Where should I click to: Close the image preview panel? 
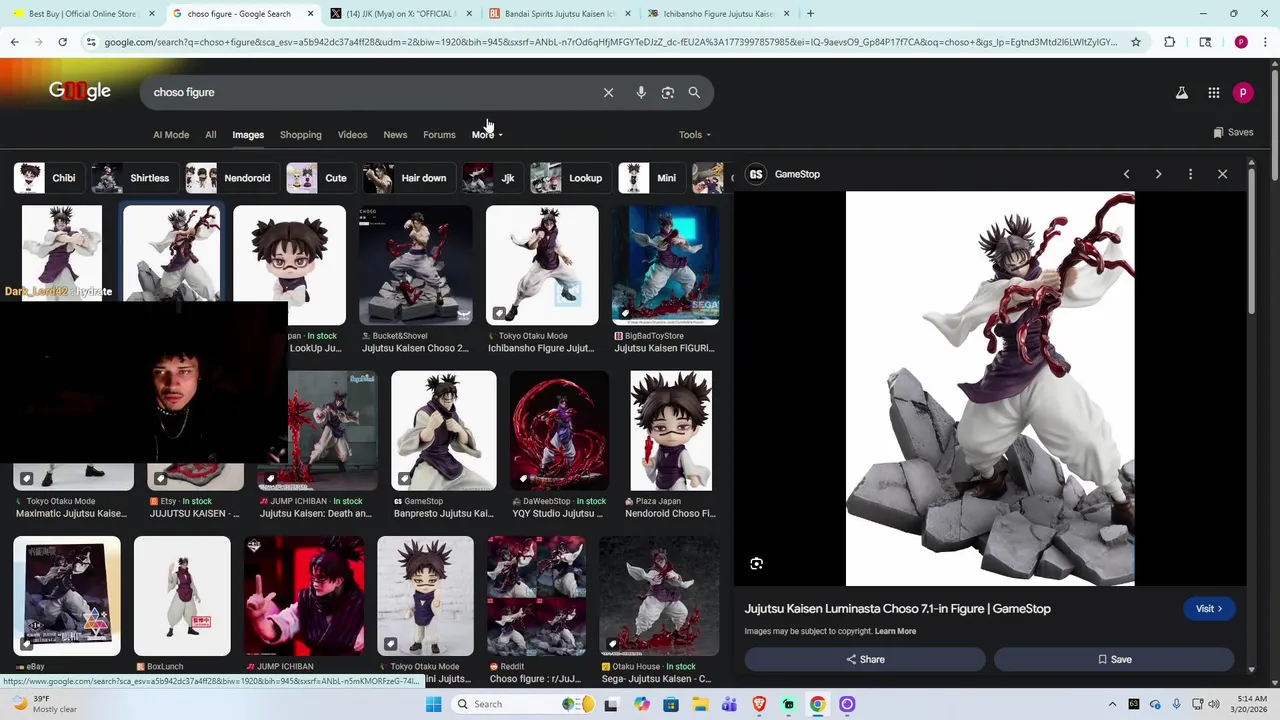1222,174
